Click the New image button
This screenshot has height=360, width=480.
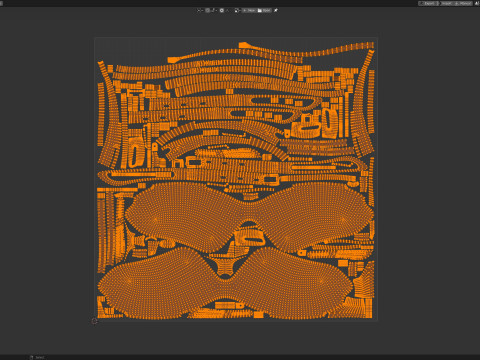click(x=249, y=10)
